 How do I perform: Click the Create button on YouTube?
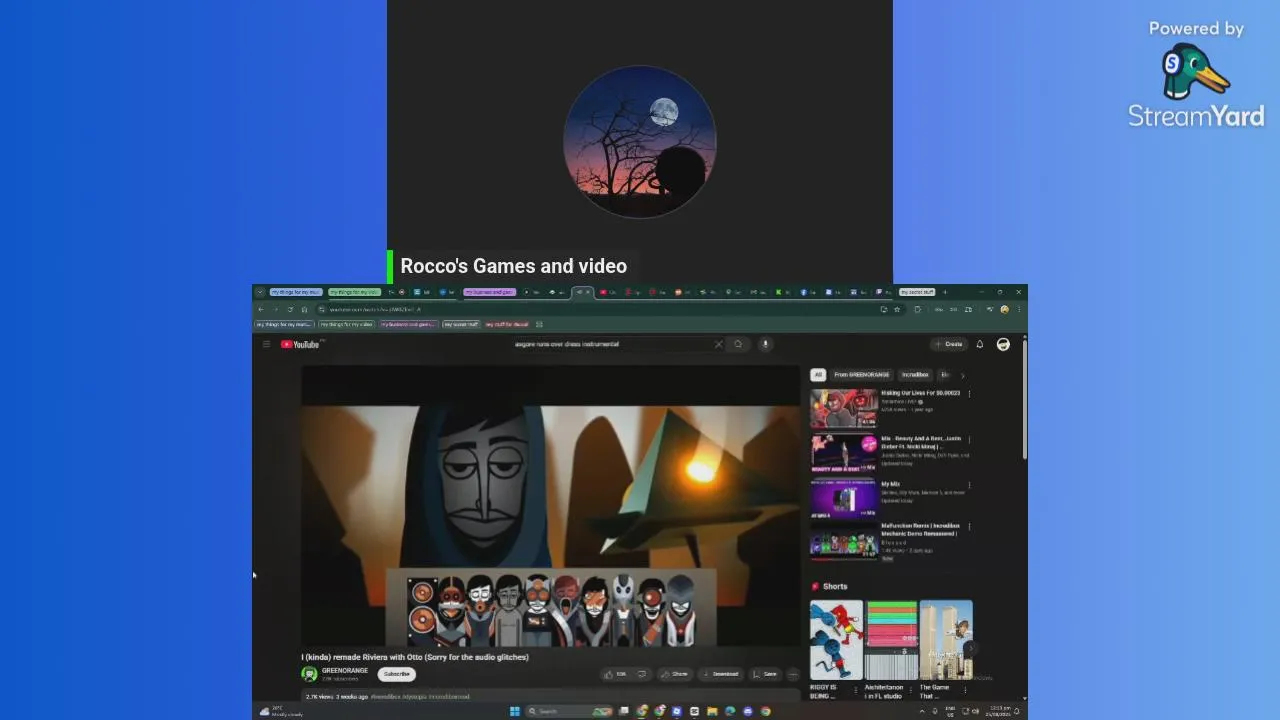tap(948, 344)
